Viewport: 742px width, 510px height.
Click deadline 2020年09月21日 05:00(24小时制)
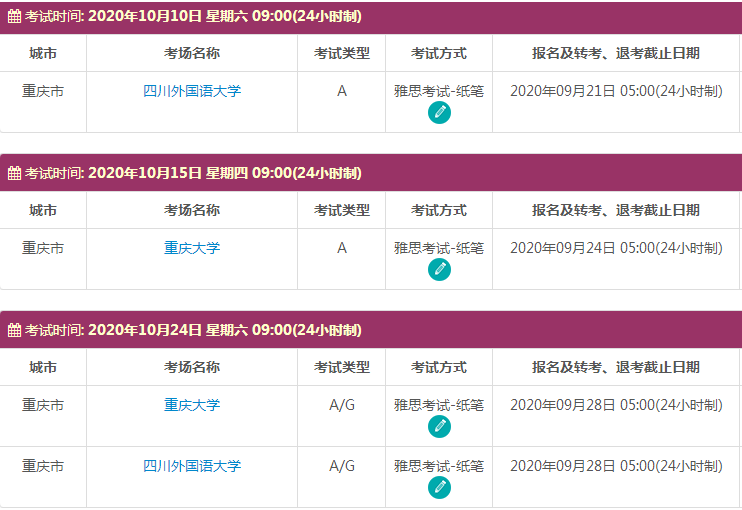tap(616, 91)
